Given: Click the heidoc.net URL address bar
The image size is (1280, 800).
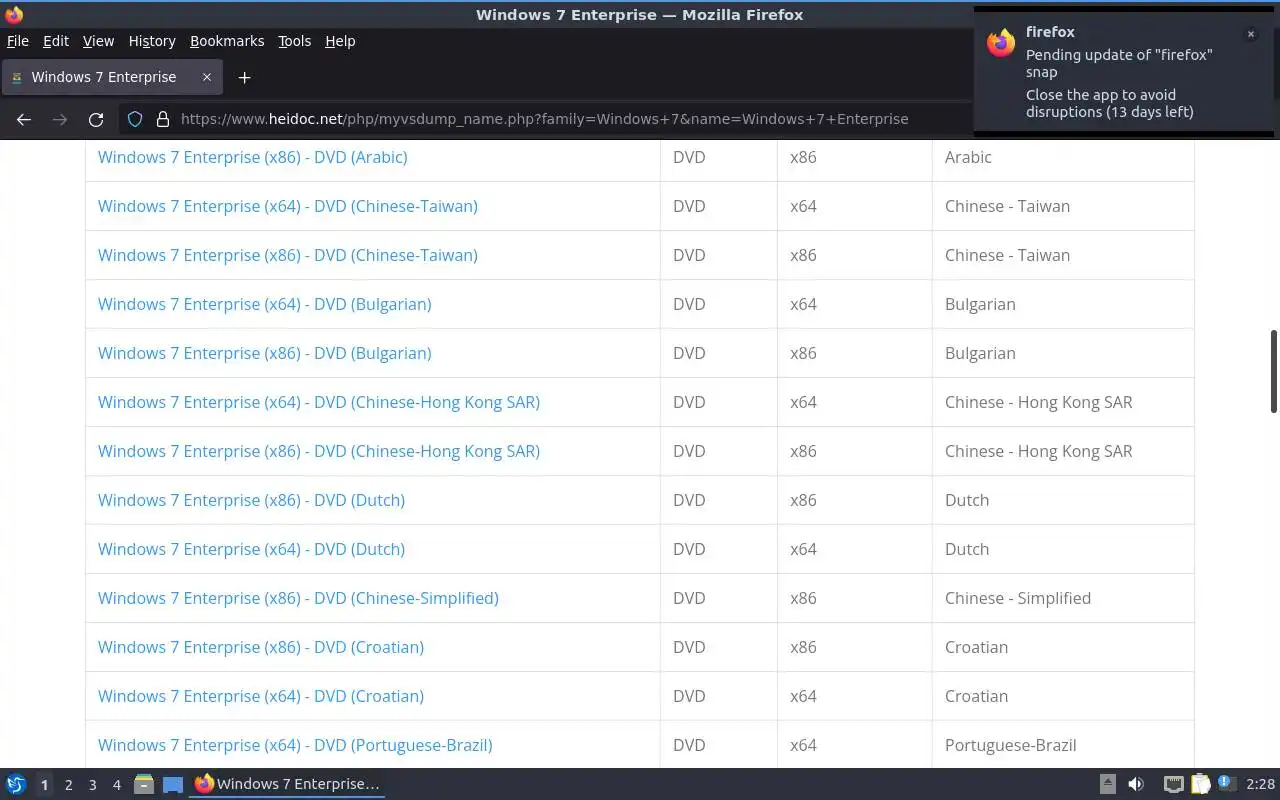Looking at the screenshot, I should [x=544, y=119].
